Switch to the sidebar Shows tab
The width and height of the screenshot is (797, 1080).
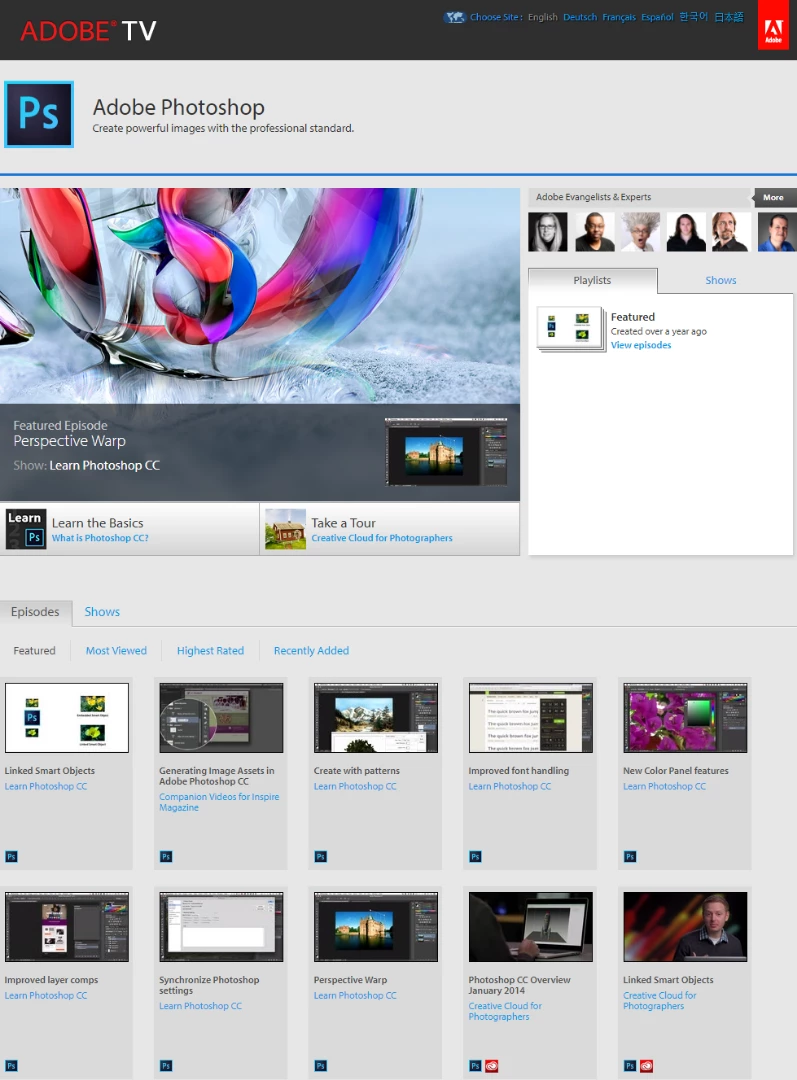(x=721, y=280)
